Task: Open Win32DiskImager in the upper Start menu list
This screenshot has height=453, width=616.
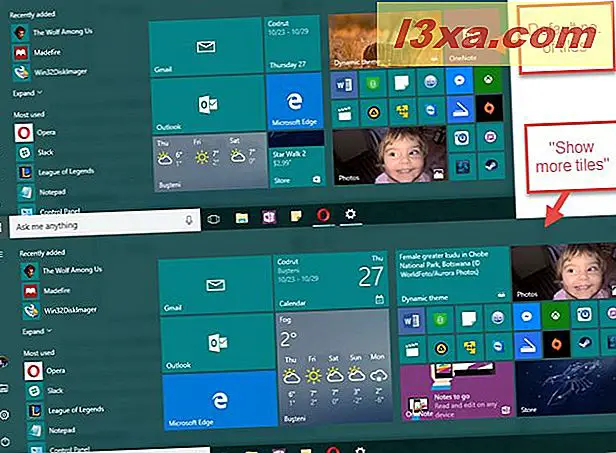Action: pos(50,72)
